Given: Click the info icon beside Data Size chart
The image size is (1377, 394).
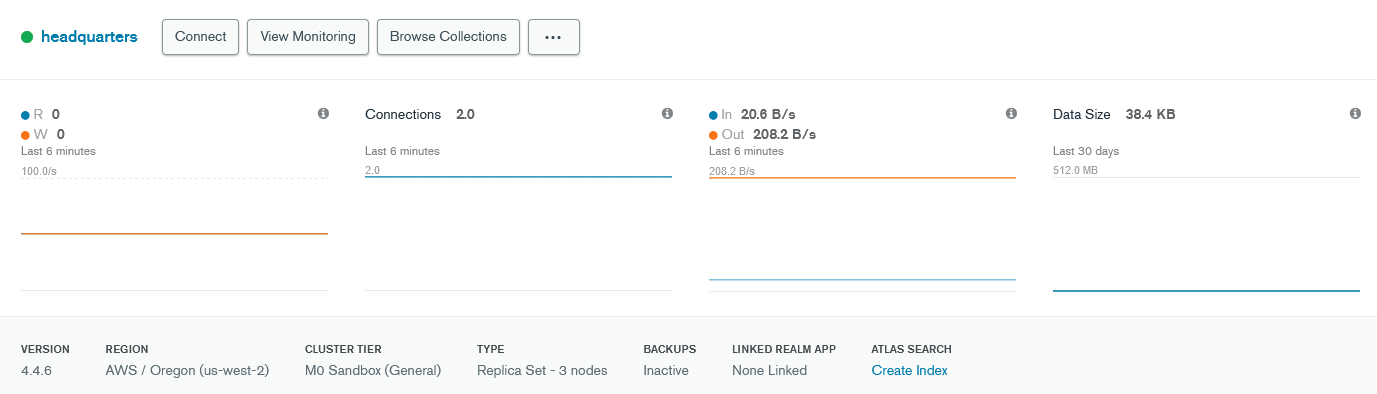Looking at the screenshot, I should click(1355, 114).
